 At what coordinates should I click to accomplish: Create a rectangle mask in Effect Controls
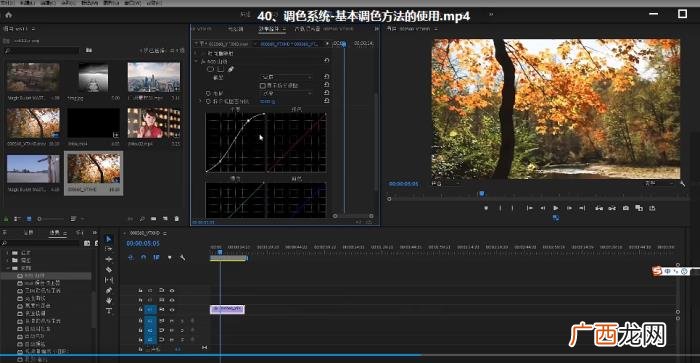click(221, 69)
